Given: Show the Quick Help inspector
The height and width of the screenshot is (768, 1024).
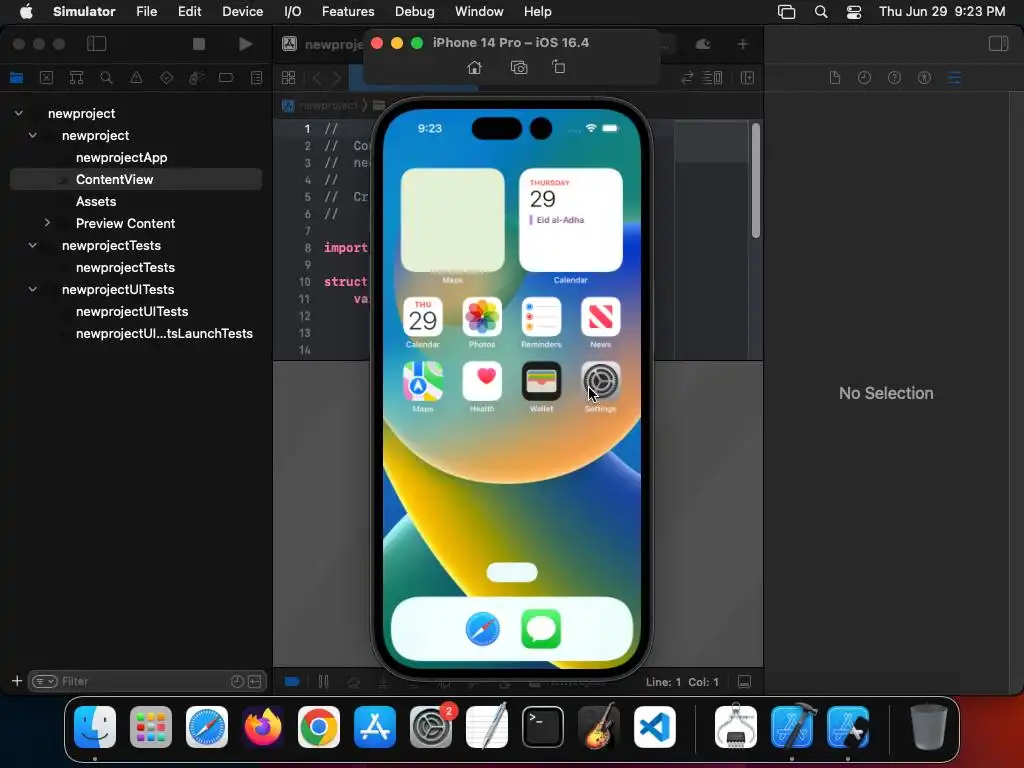Looking at the screenshot, I should click(895, 78).
